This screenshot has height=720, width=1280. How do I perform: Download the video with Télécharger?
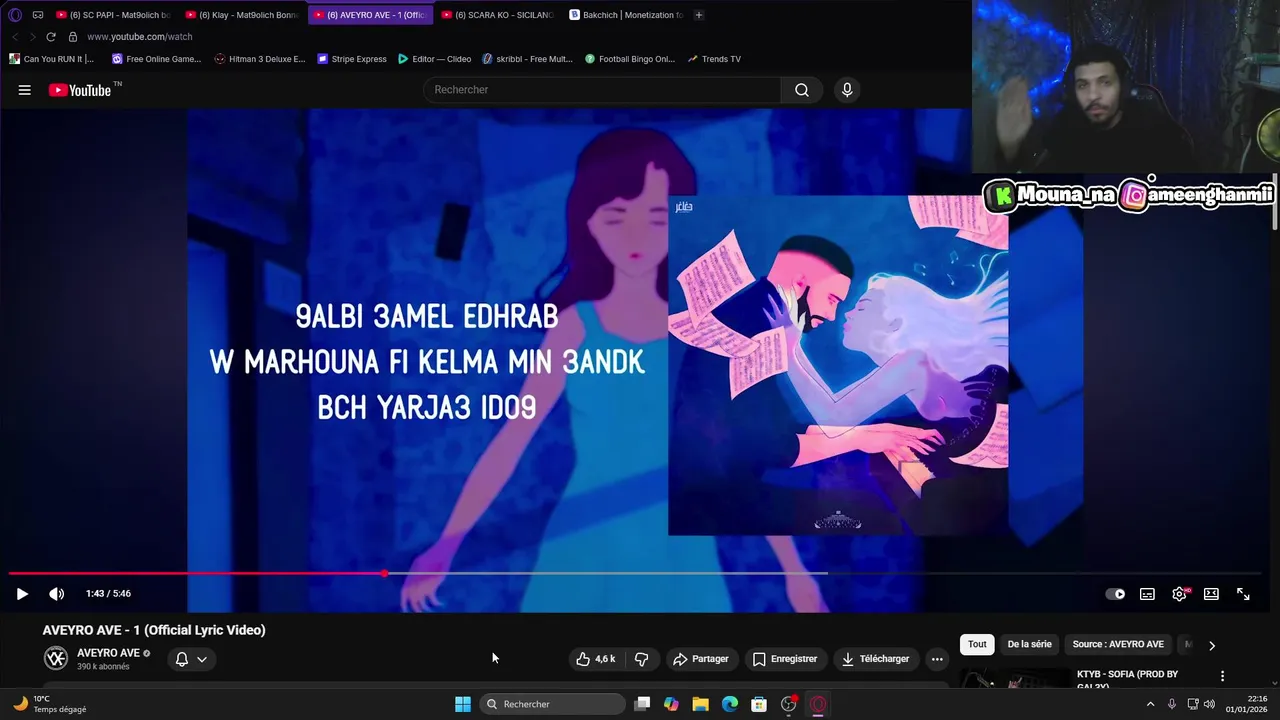[x=875, y=659]
